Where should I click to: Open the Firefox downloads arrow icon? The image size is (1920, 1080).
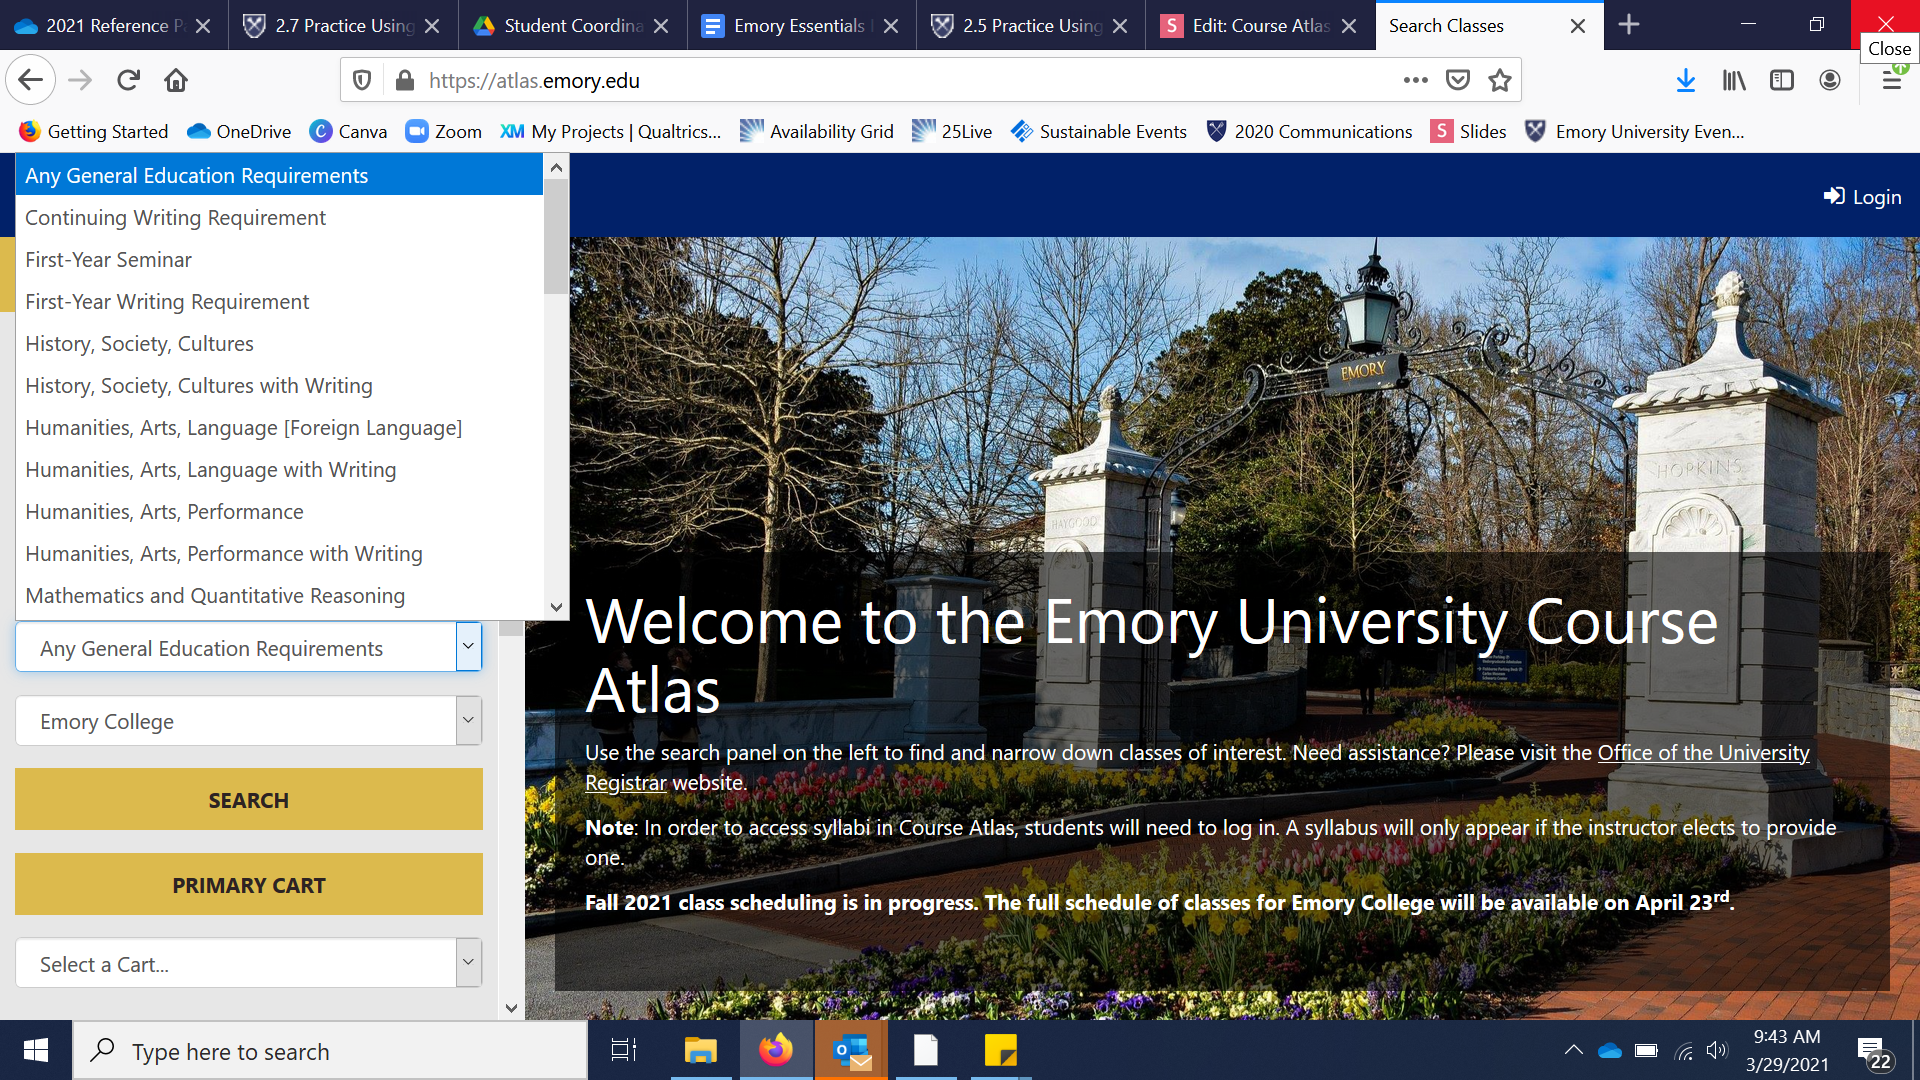click(x=1685, y=80)
